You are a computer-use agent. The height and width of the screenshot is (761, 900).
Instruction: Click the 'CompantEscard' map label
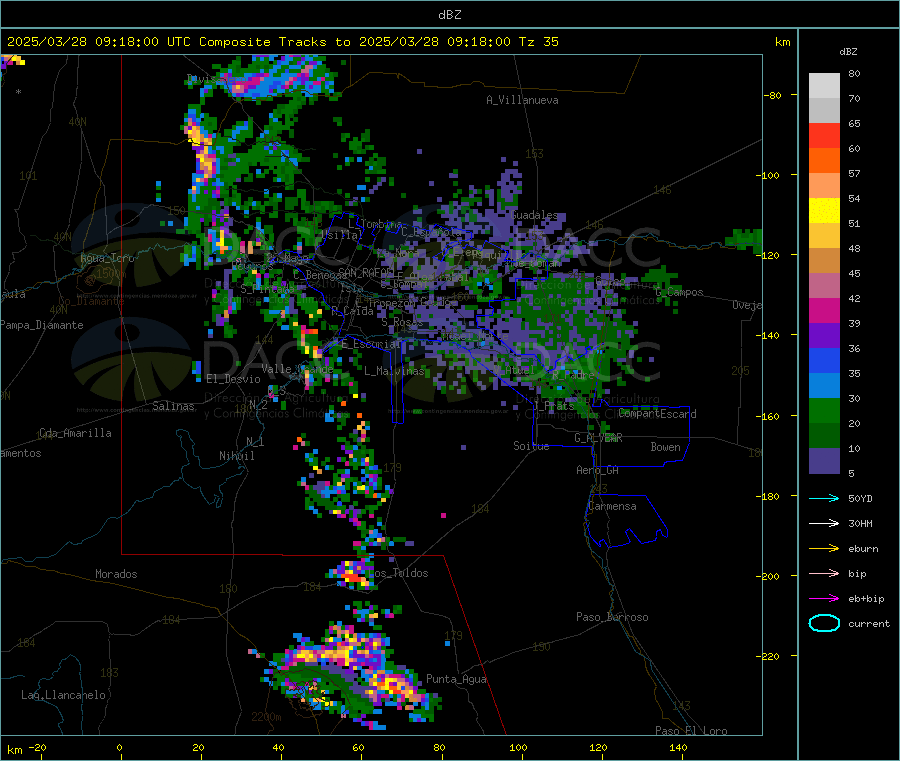[x=657, y=414]
